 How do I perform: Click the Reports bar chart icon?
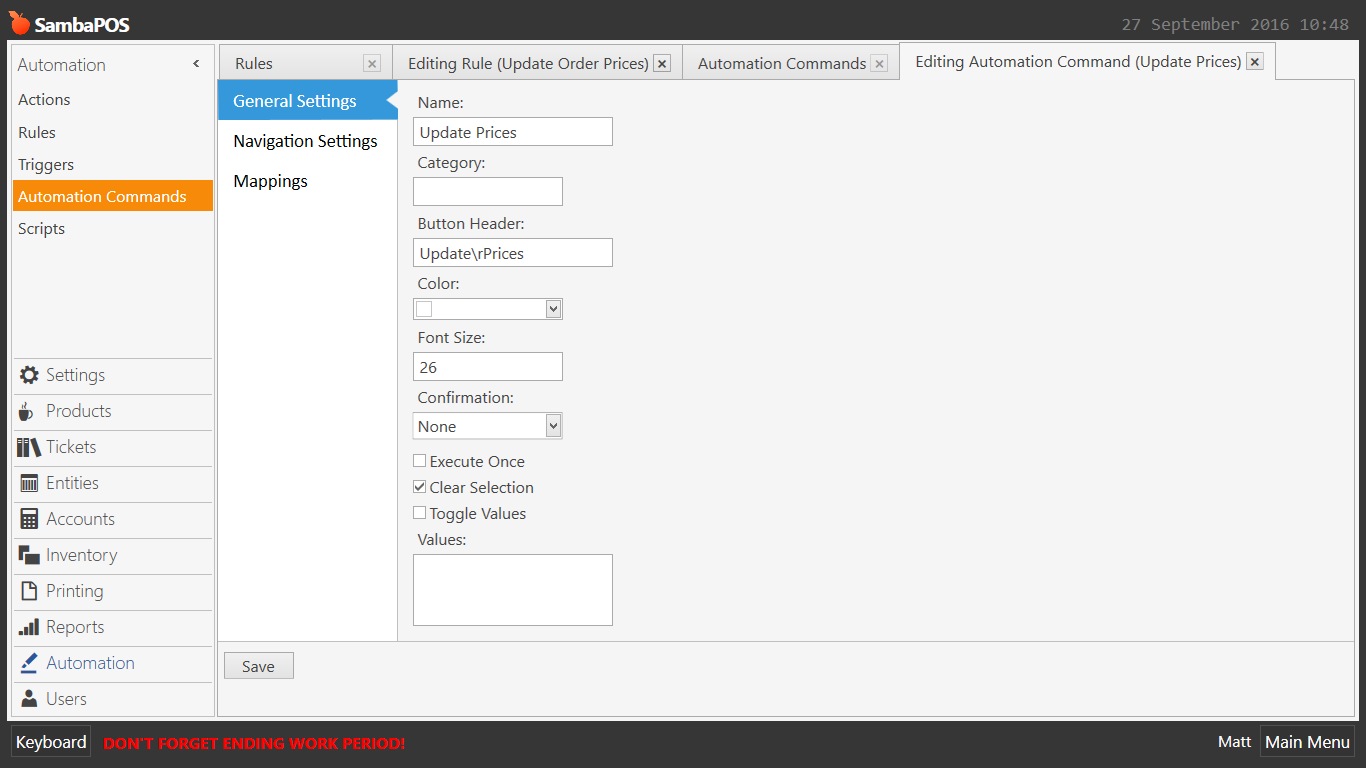tap(29, 627)
